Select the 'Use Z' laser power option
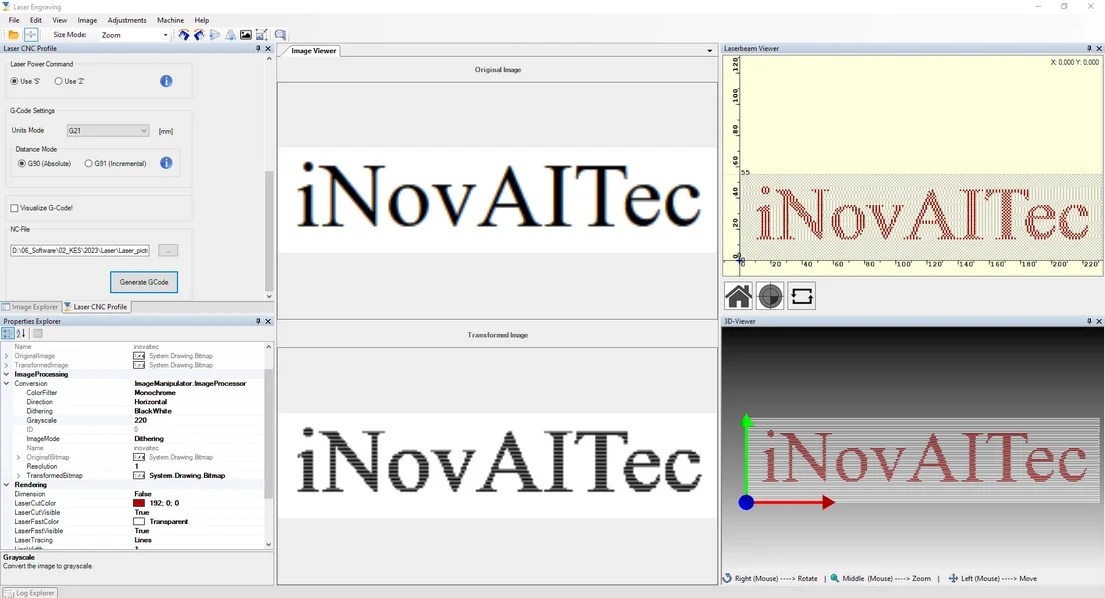This screenshot has height=598, width=1105. coord(60,81)
